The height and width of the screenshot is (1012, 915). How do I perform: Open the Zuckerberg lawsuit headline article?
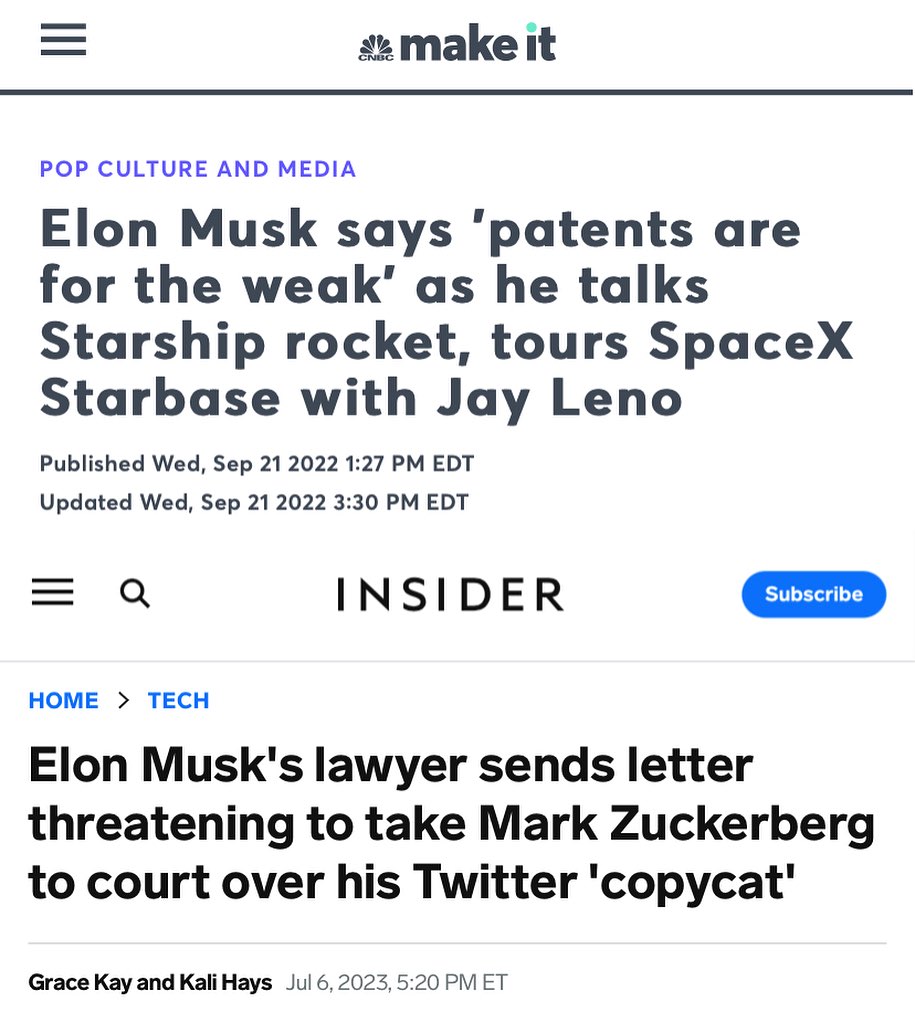point(452,824)
